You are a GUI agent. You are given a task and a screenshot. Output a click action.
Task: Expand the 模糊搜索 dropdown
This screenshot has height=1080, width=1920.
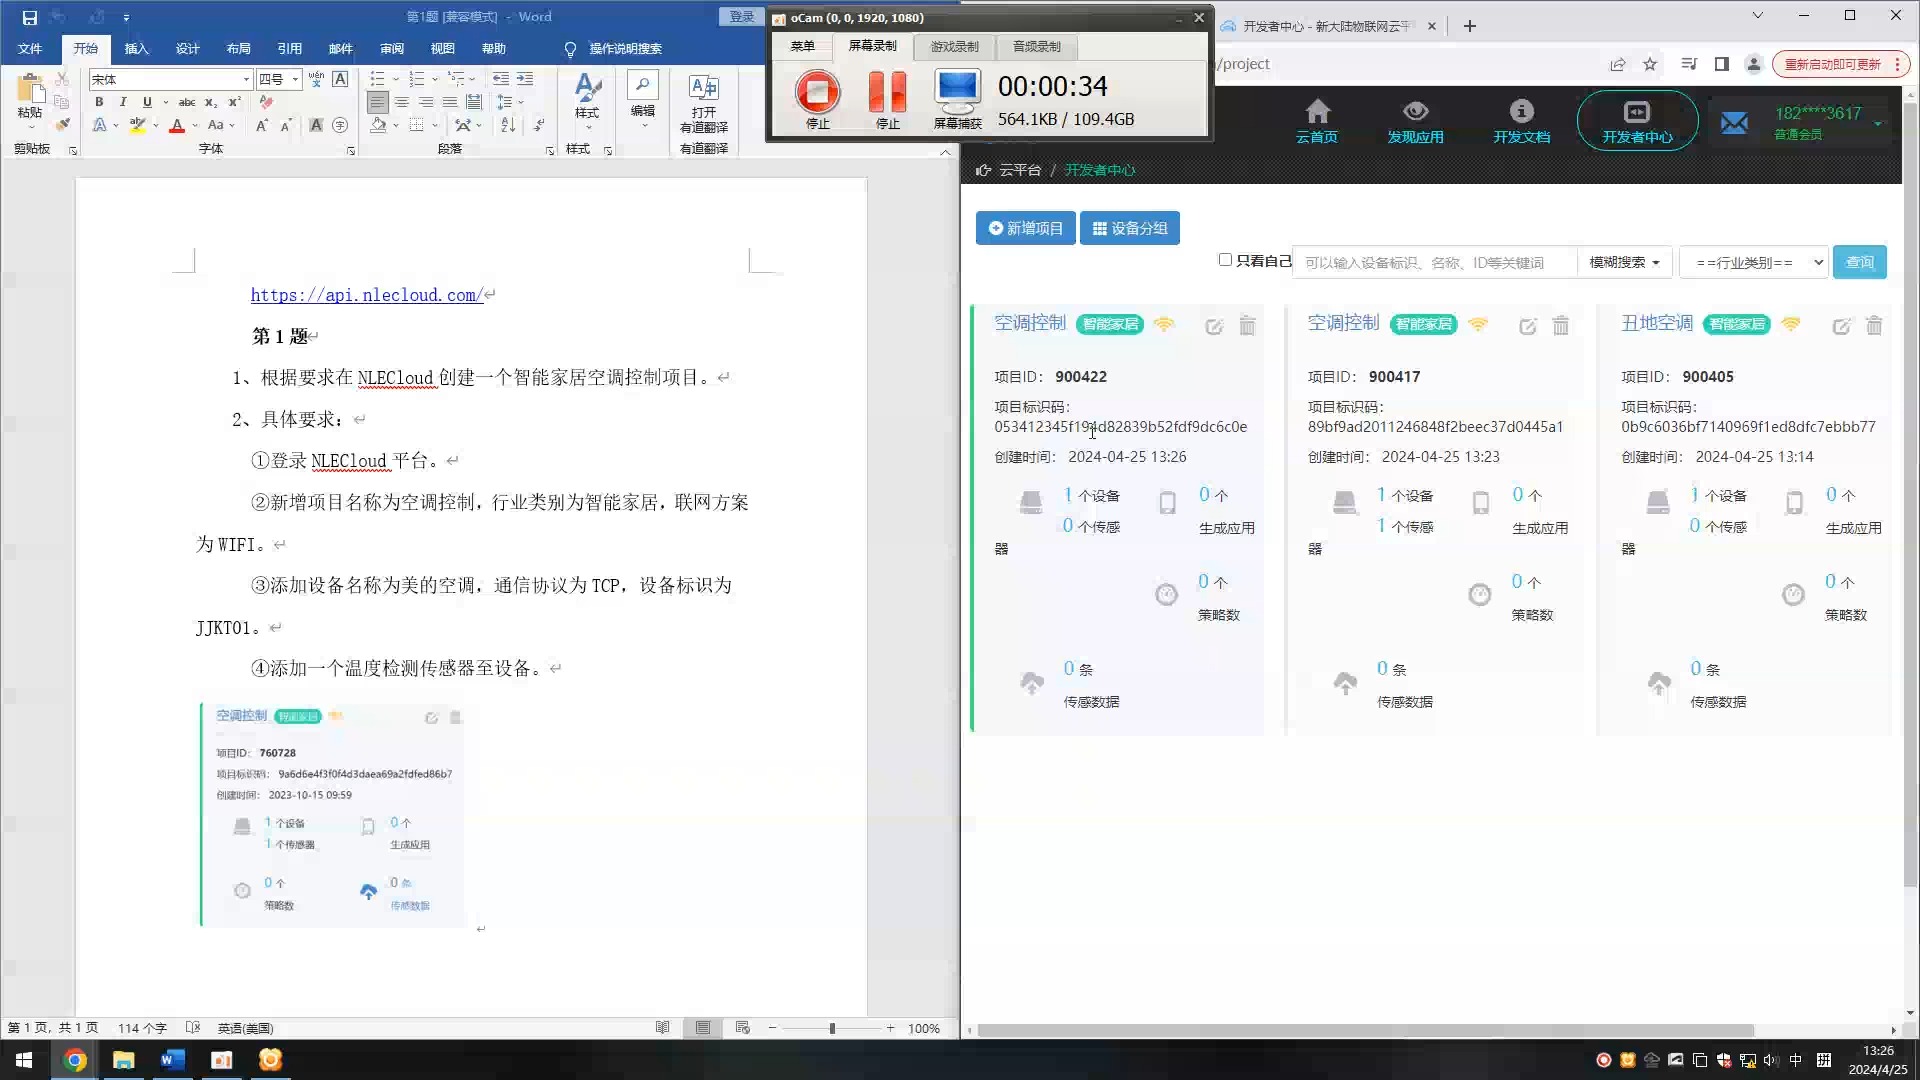click(x=1624, y=262)
